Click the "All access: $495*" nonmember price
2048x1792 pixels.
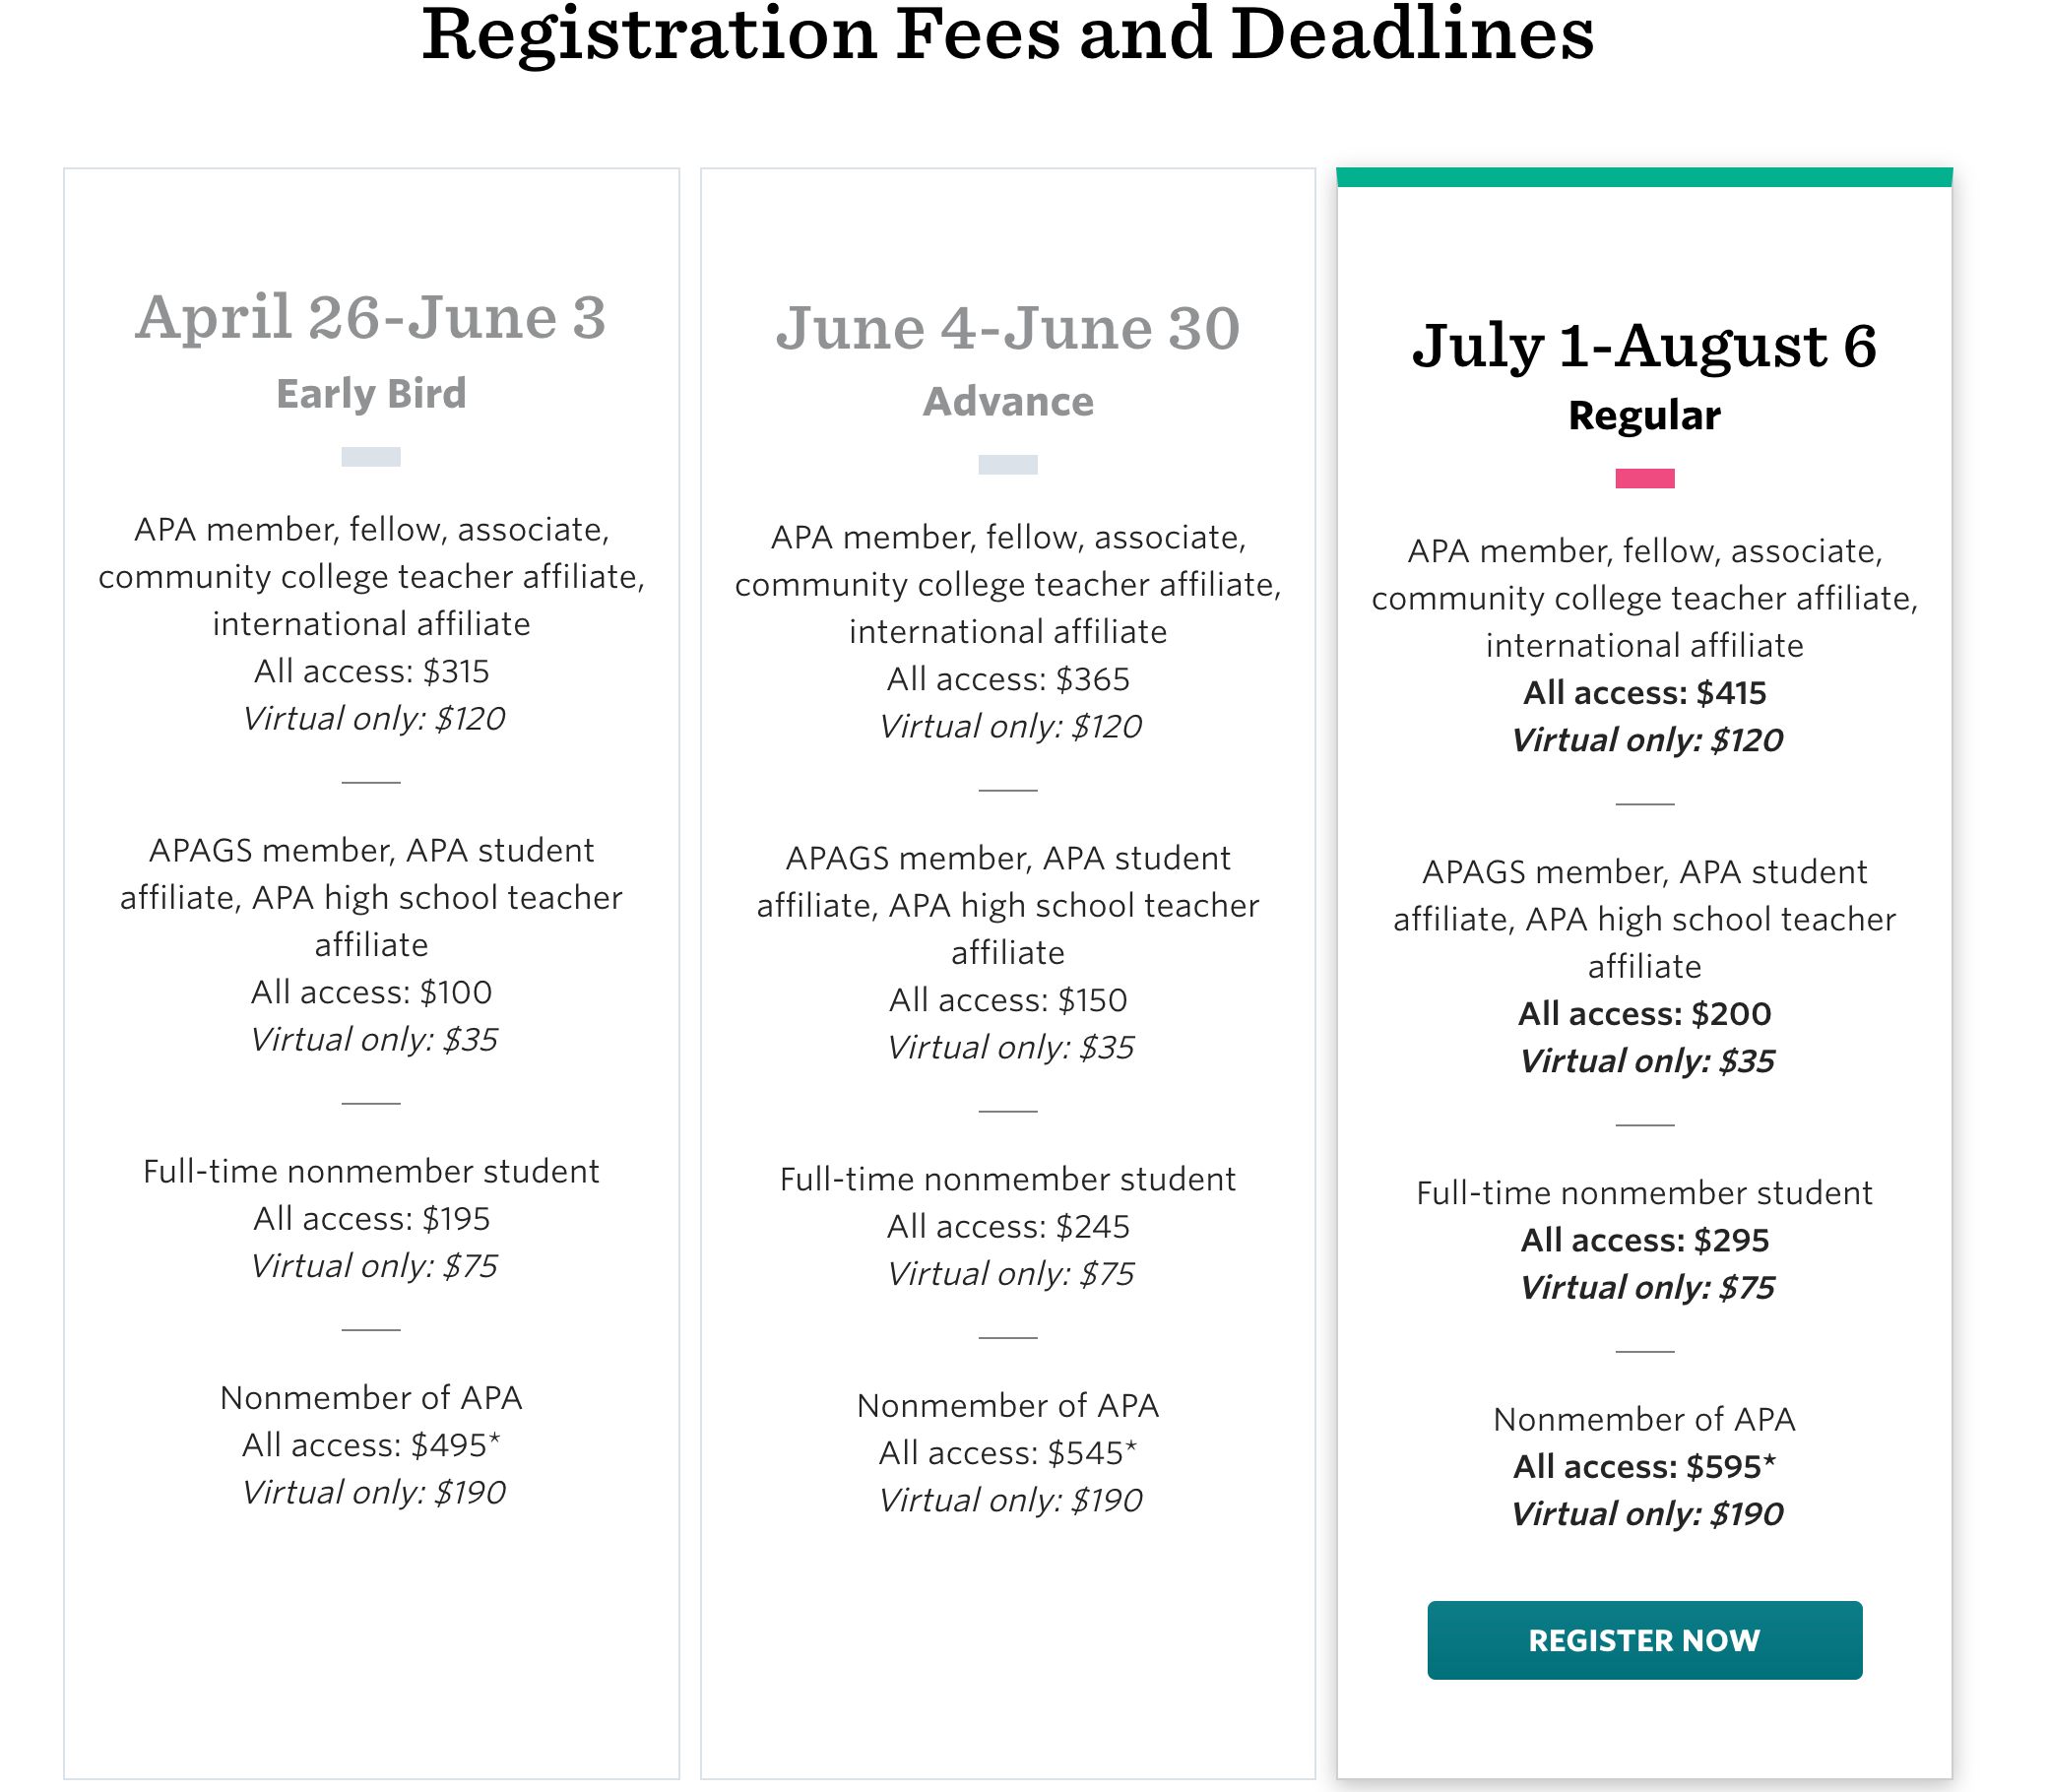[x=371, y=1445]
